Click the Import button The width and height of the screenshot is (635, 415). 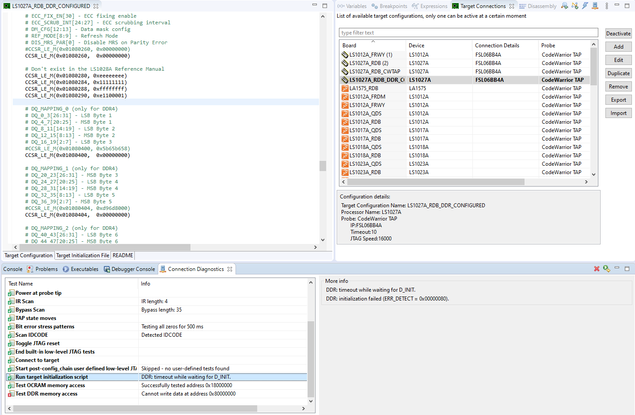(x=618, y=113)
